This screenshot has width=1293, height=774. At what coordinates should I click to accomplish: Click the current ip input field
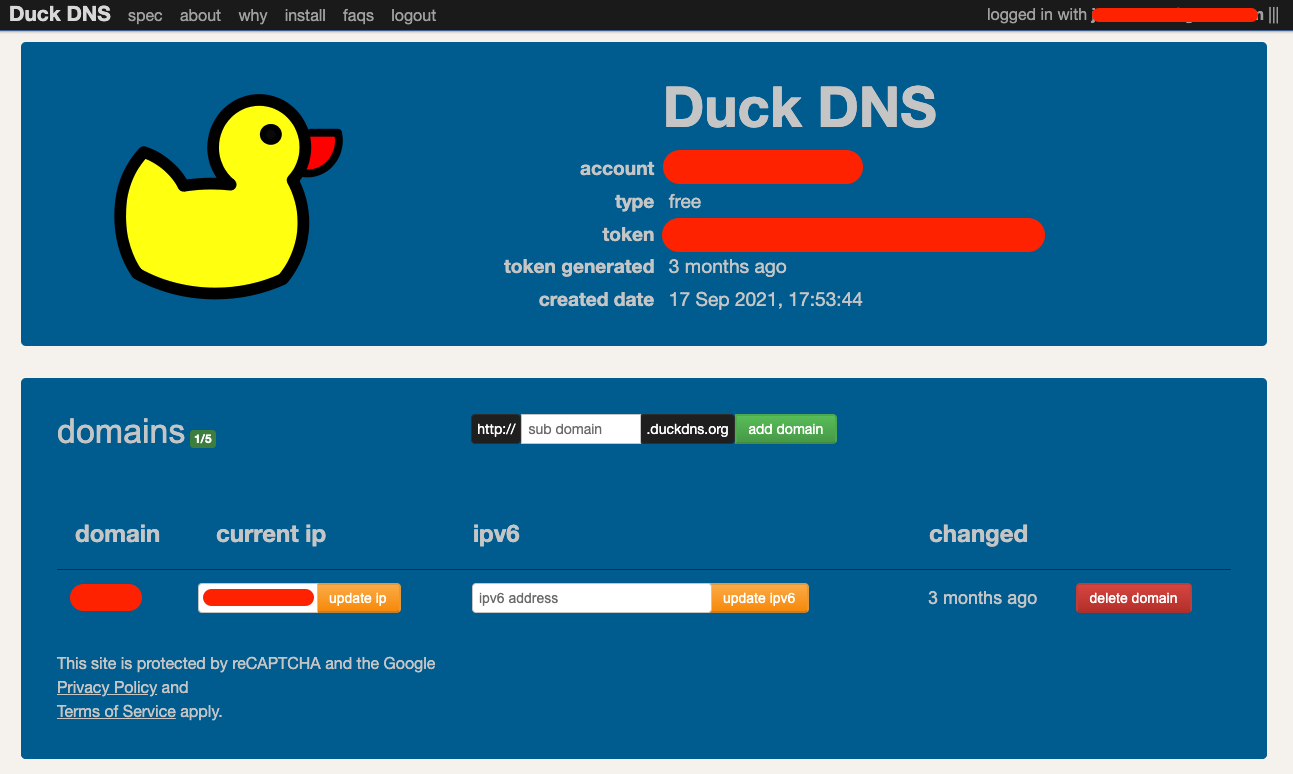tap(258, 598)
